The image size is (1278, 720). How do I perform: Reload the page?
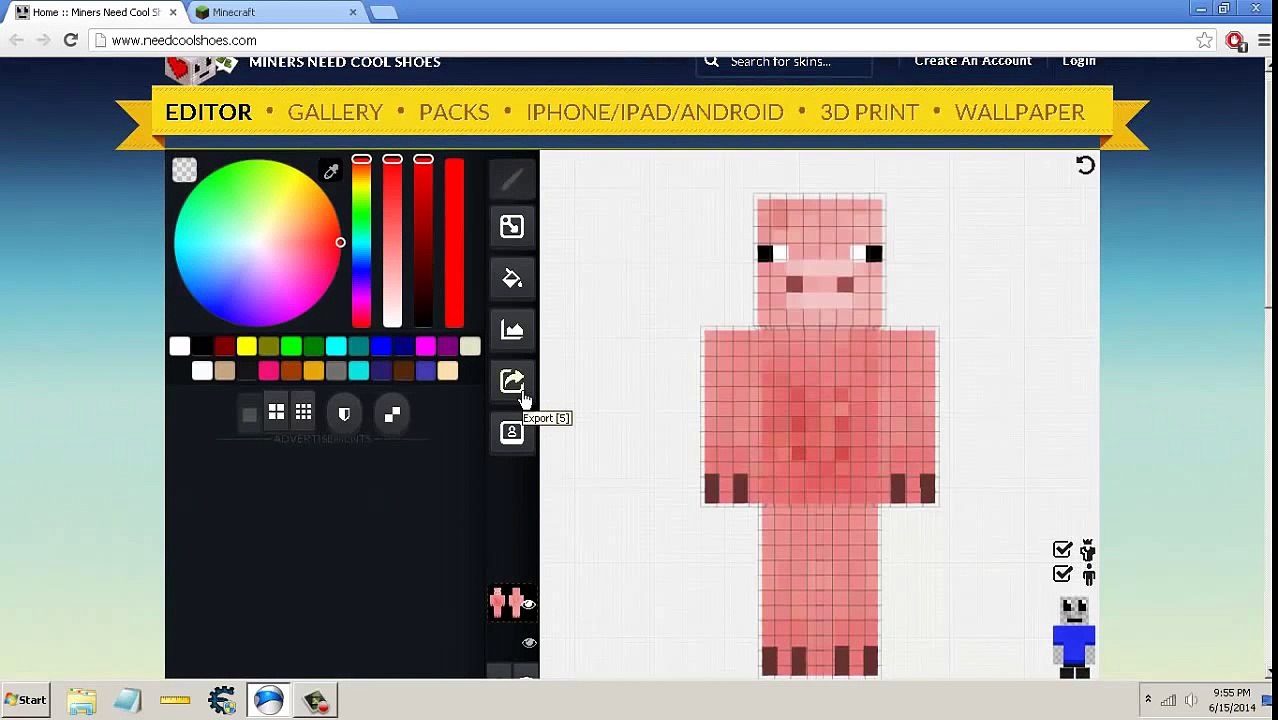[x=70, y=40]
